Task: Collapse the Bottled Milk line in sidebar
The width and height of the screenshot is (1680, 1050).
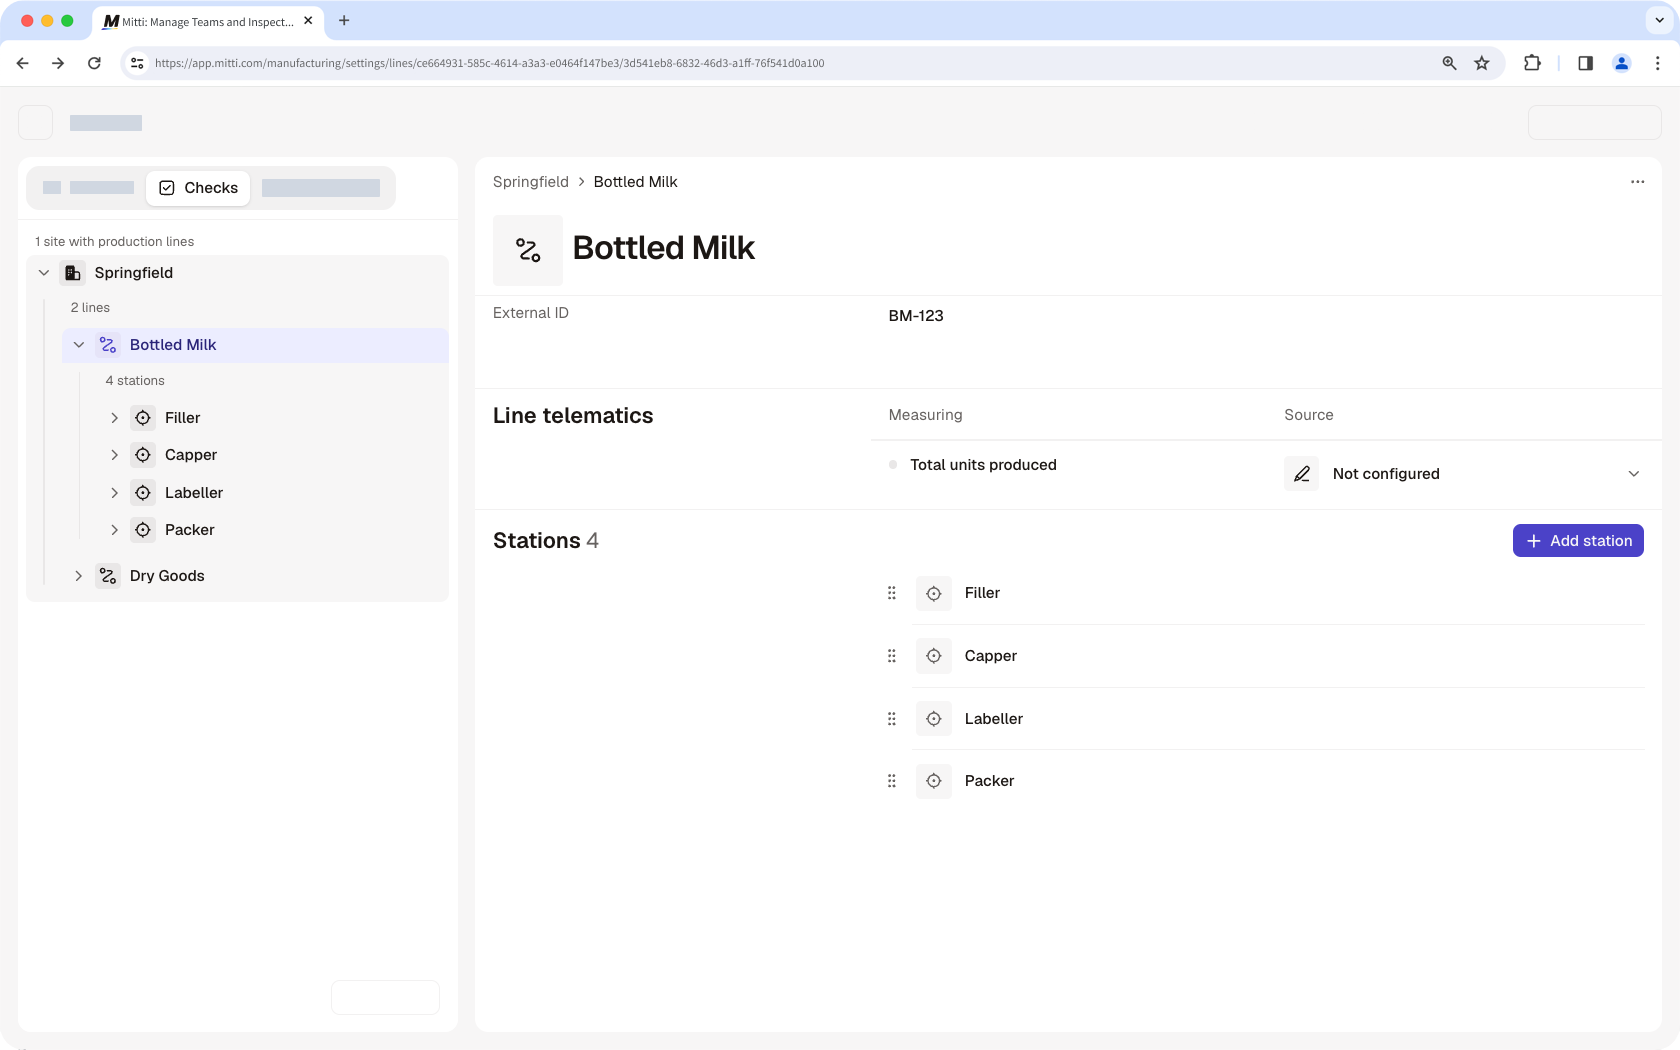Action: point(79,345)
